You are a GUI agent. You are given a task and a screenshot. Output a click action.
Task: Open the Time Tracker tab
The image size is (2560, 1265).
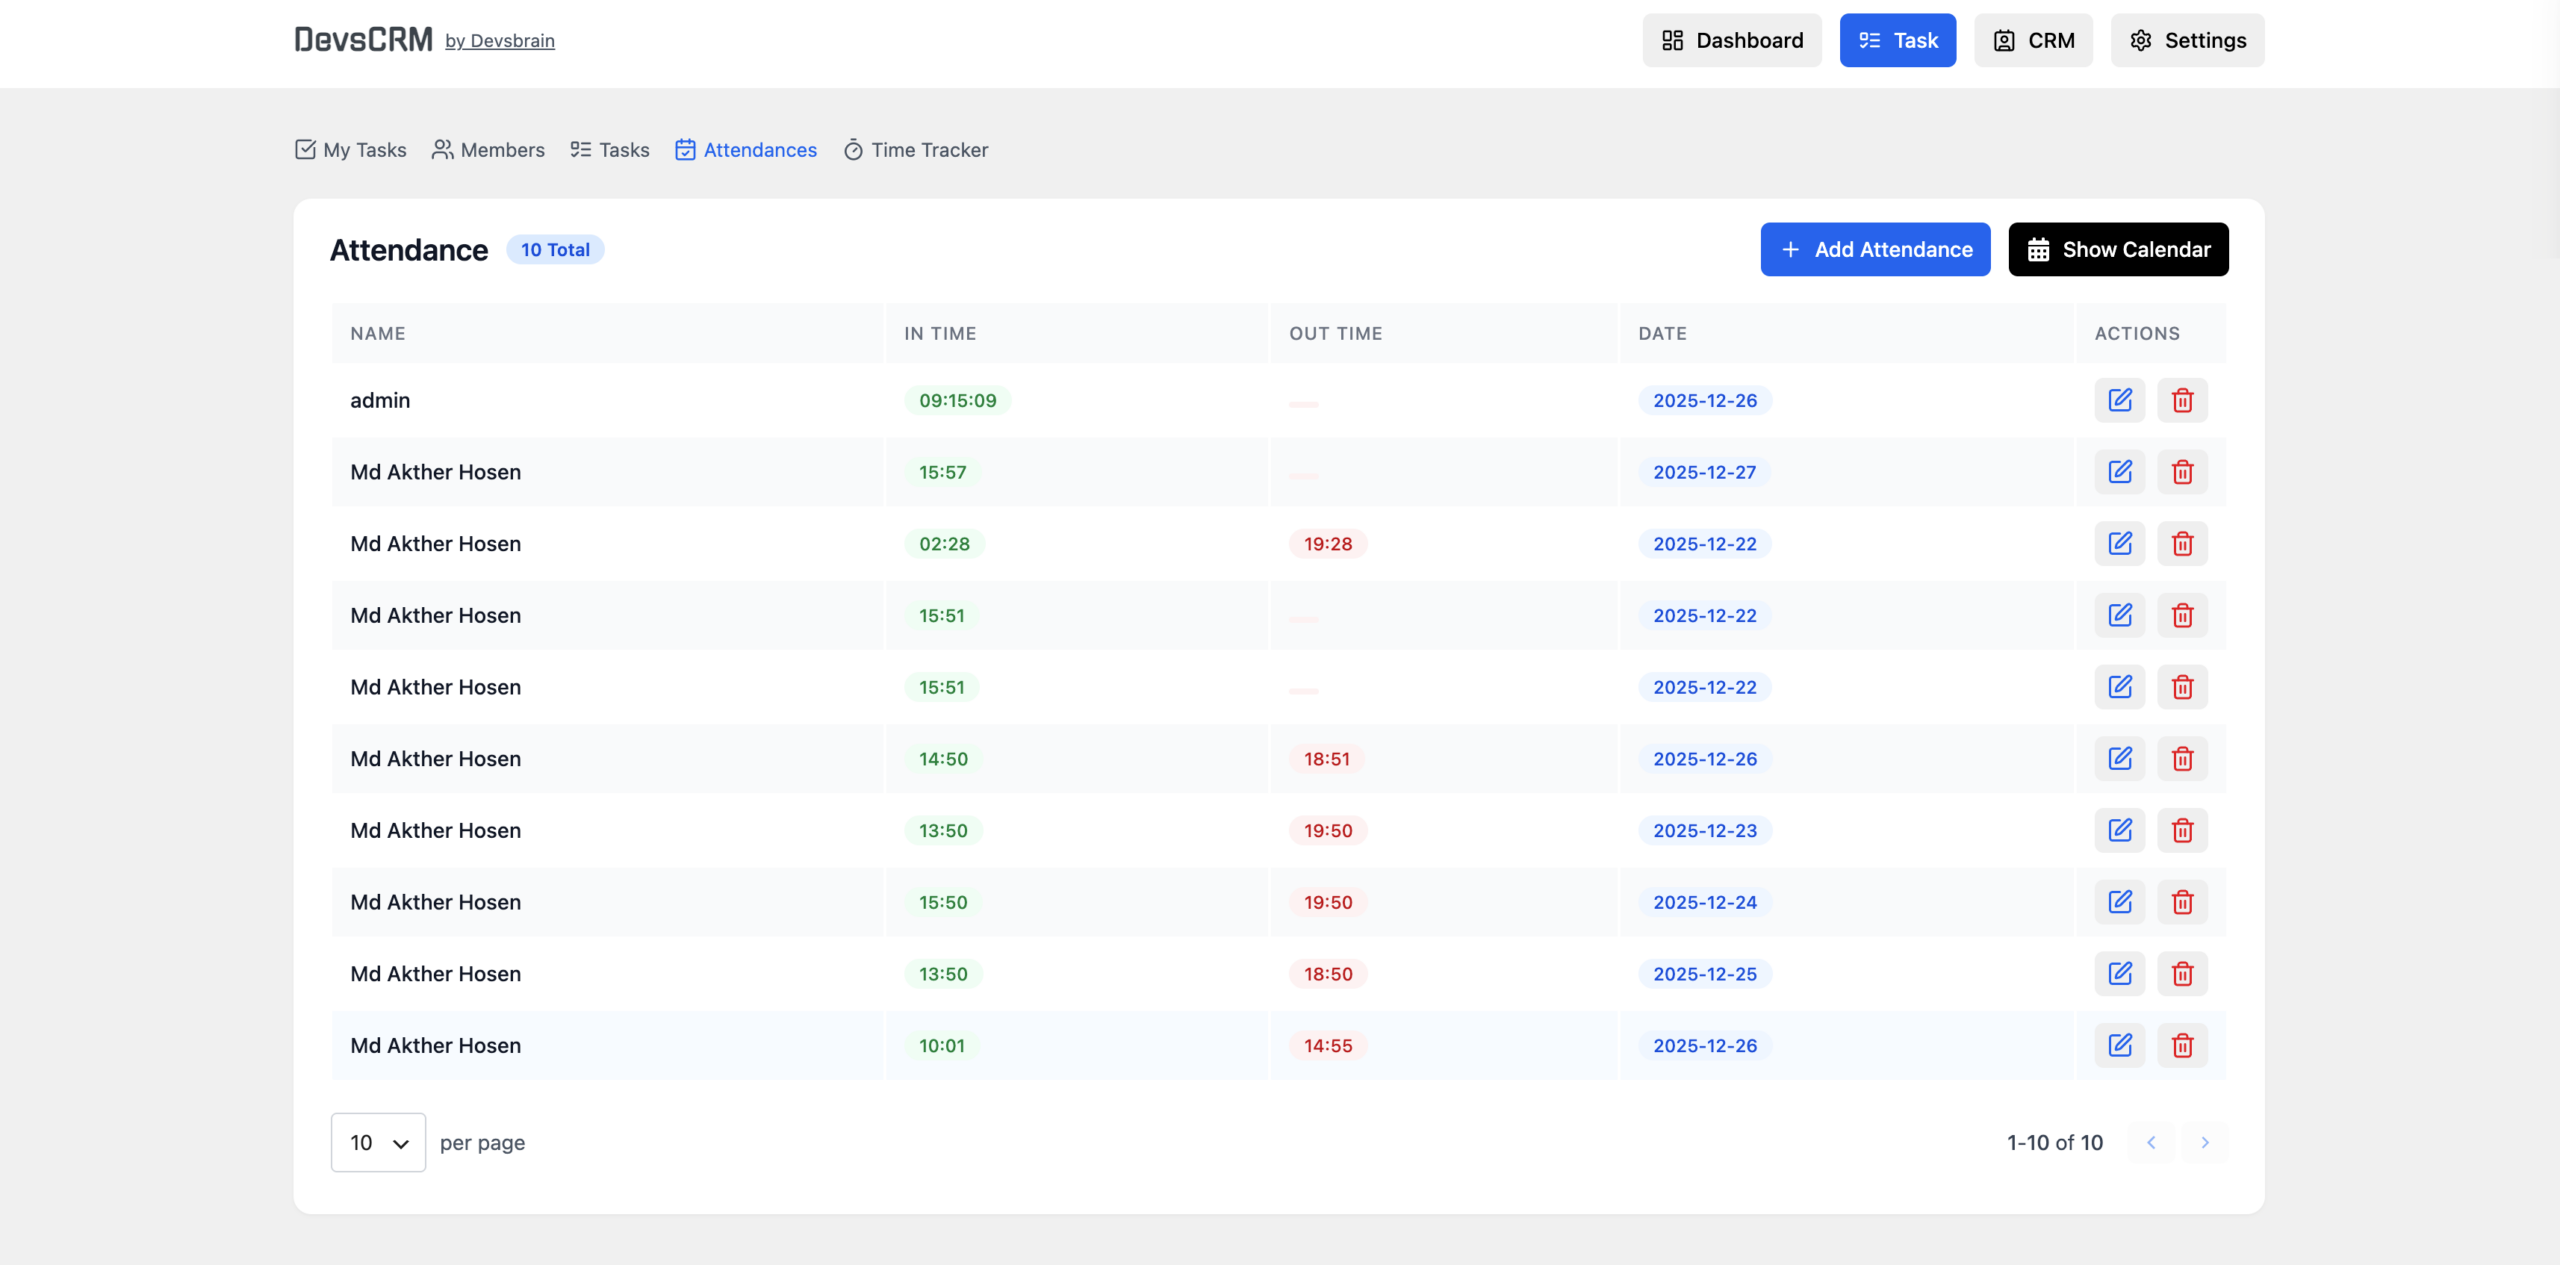tap(916, 150)
